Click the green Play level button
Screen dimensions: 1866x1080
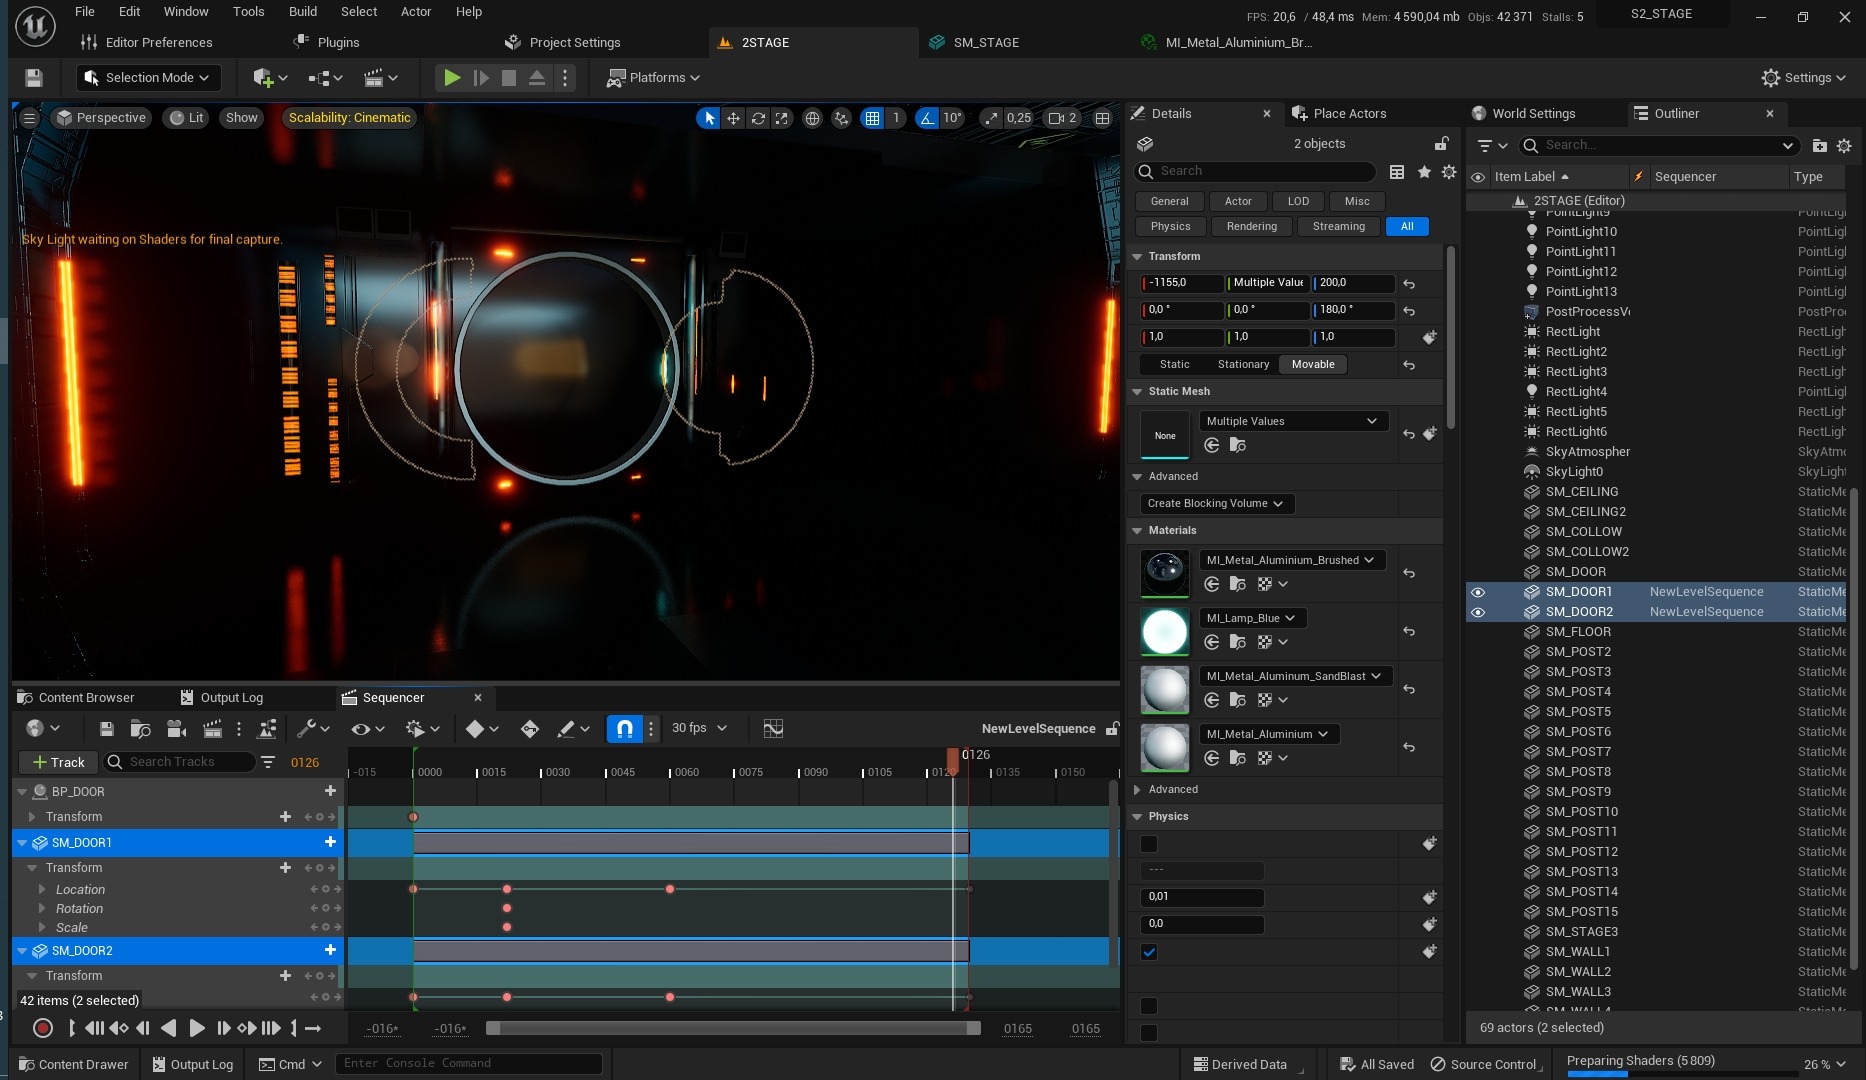[452, 78]
